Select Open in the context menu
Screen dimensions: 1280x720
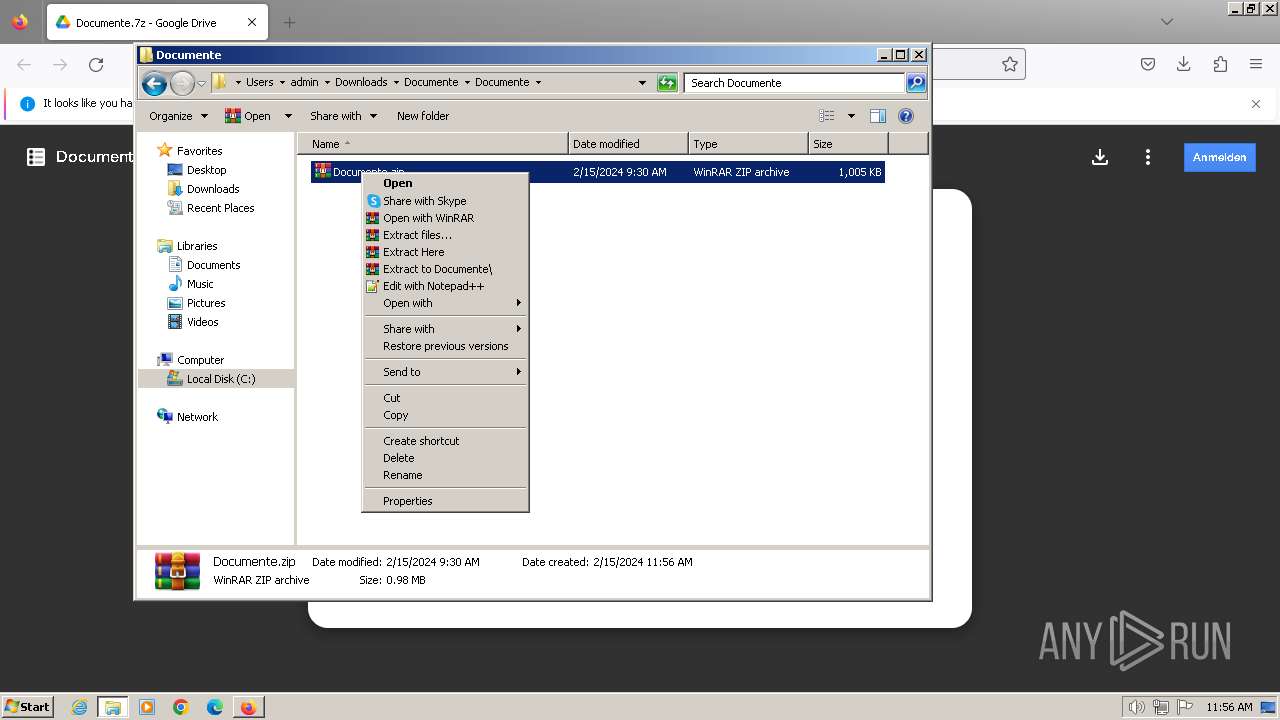point(445,183)
